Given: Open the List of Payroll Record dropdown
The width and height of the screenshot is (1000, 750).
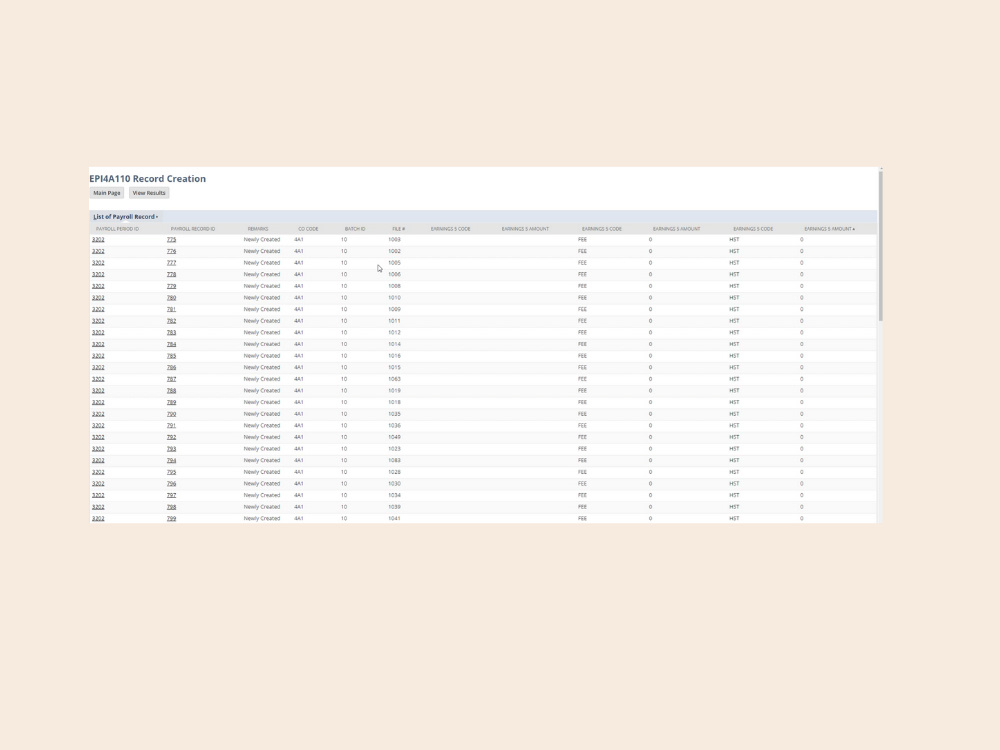Looking at the screenshot, I should 126,217.
